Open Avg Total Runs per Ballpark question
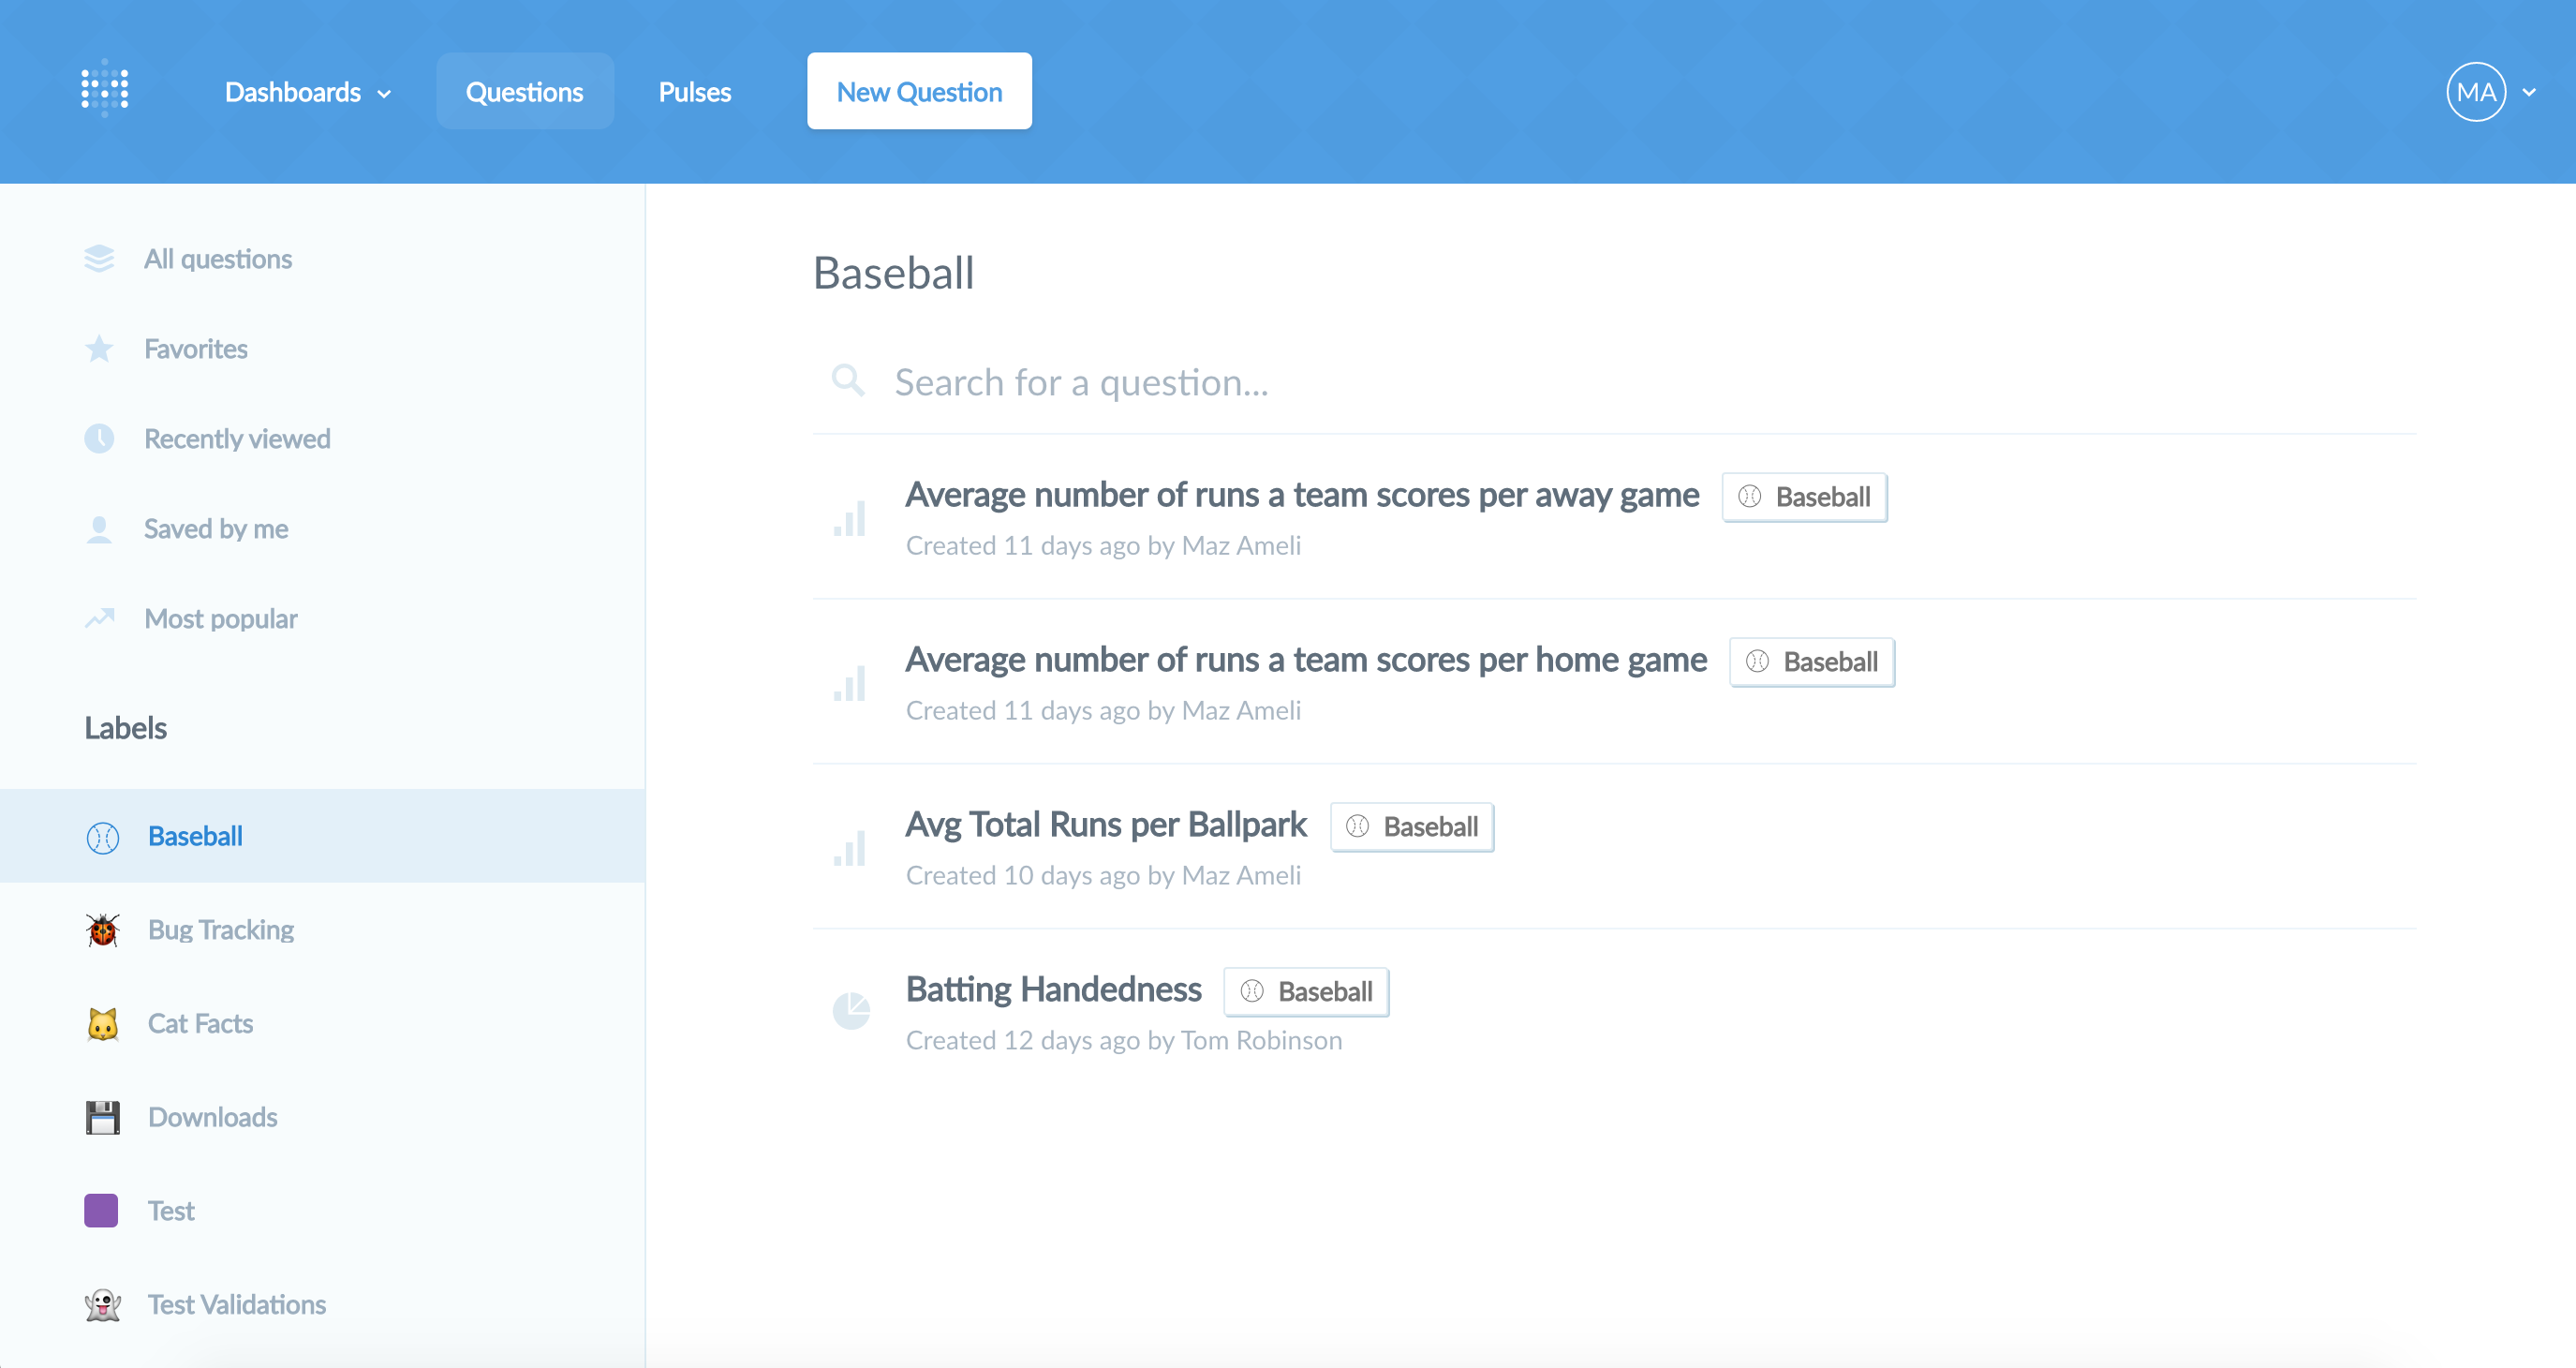 coord(1106,825)
